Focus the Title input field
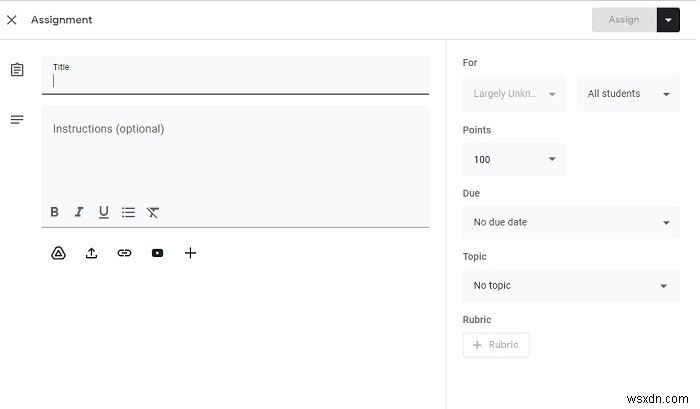This screenshot has height=409, width=700. (235, 75)
